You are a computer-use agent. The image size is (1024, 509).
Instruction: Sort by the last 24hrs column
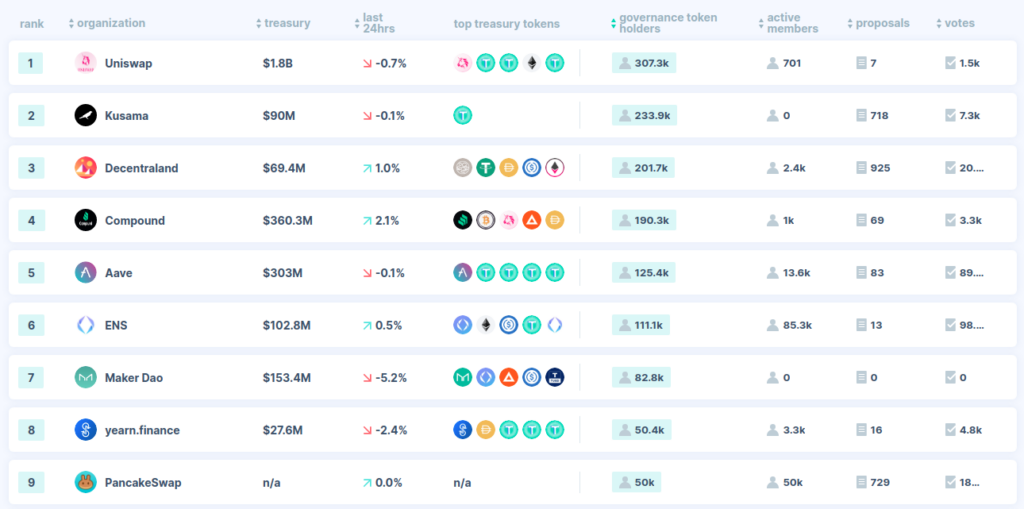pyautogui.click(x=376, y=24)
